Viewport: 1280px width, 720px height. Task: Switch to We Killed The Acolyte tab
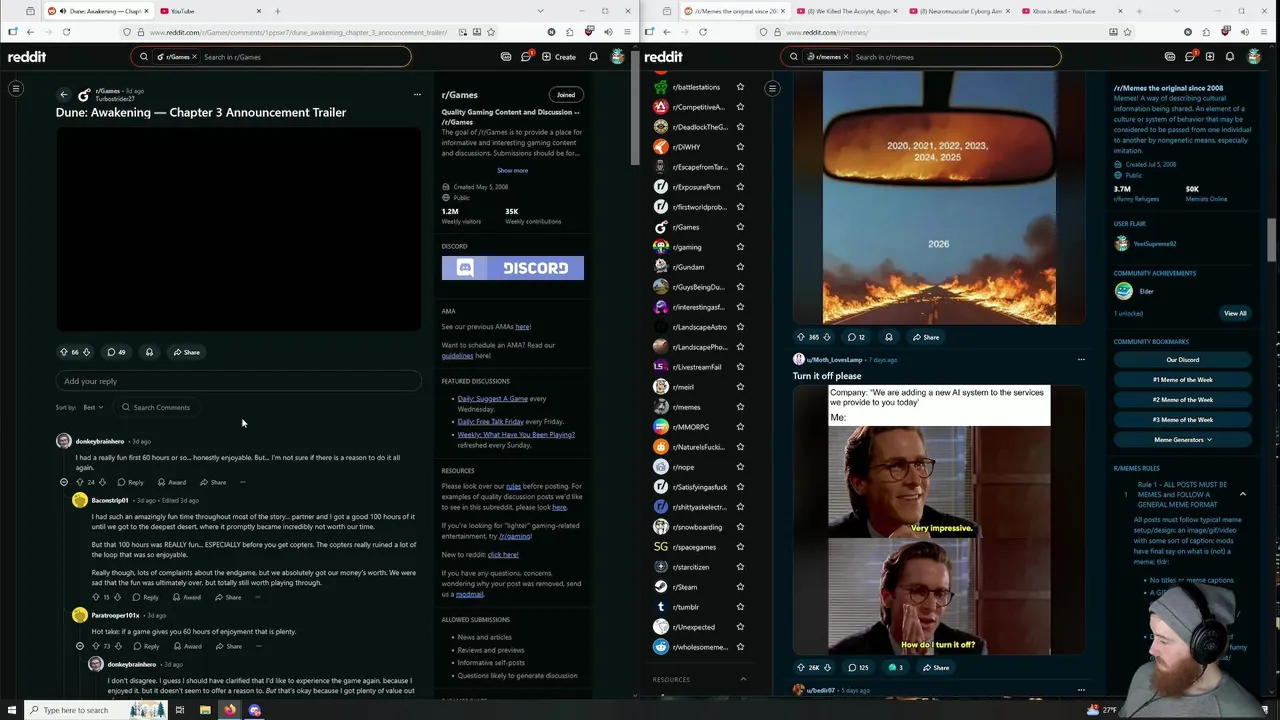tap(846, 11)
